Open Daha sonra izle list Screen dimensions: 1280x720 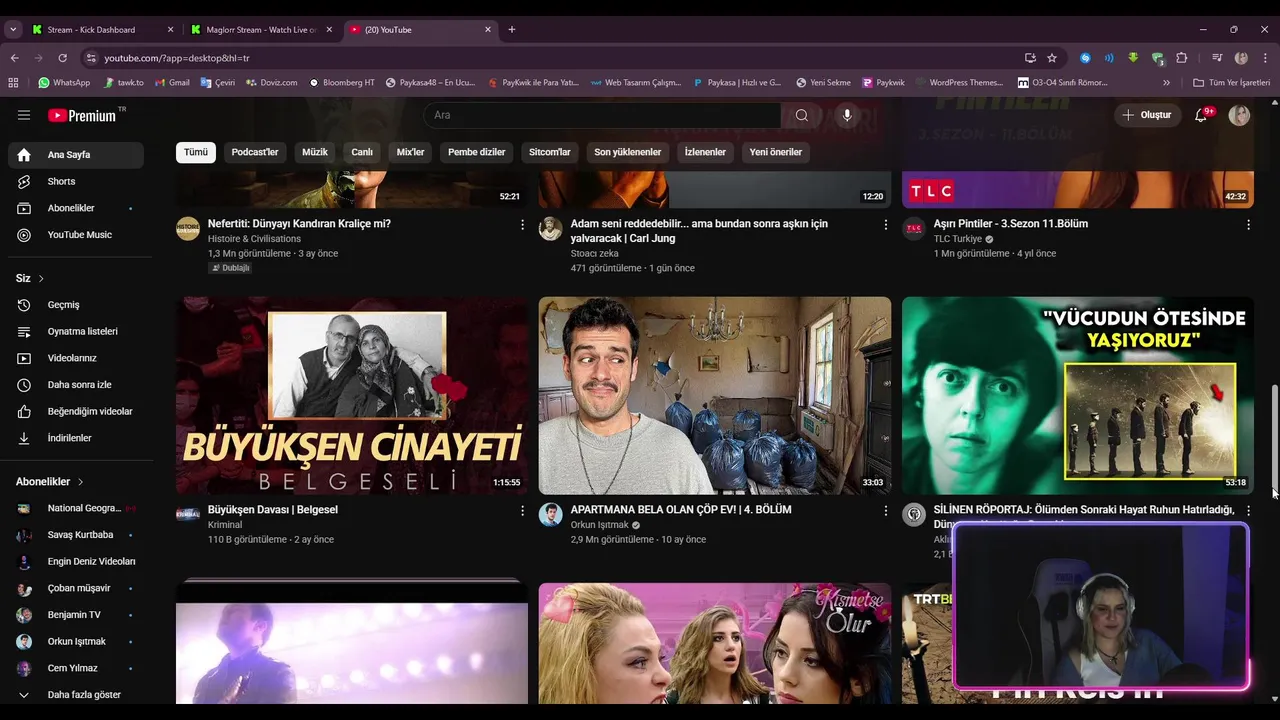coord(76,384)
